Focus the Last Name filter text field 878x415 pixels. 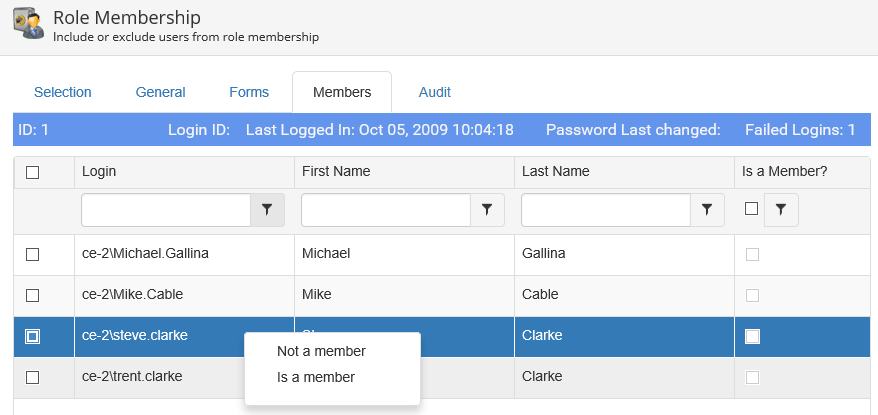[605, 210]
